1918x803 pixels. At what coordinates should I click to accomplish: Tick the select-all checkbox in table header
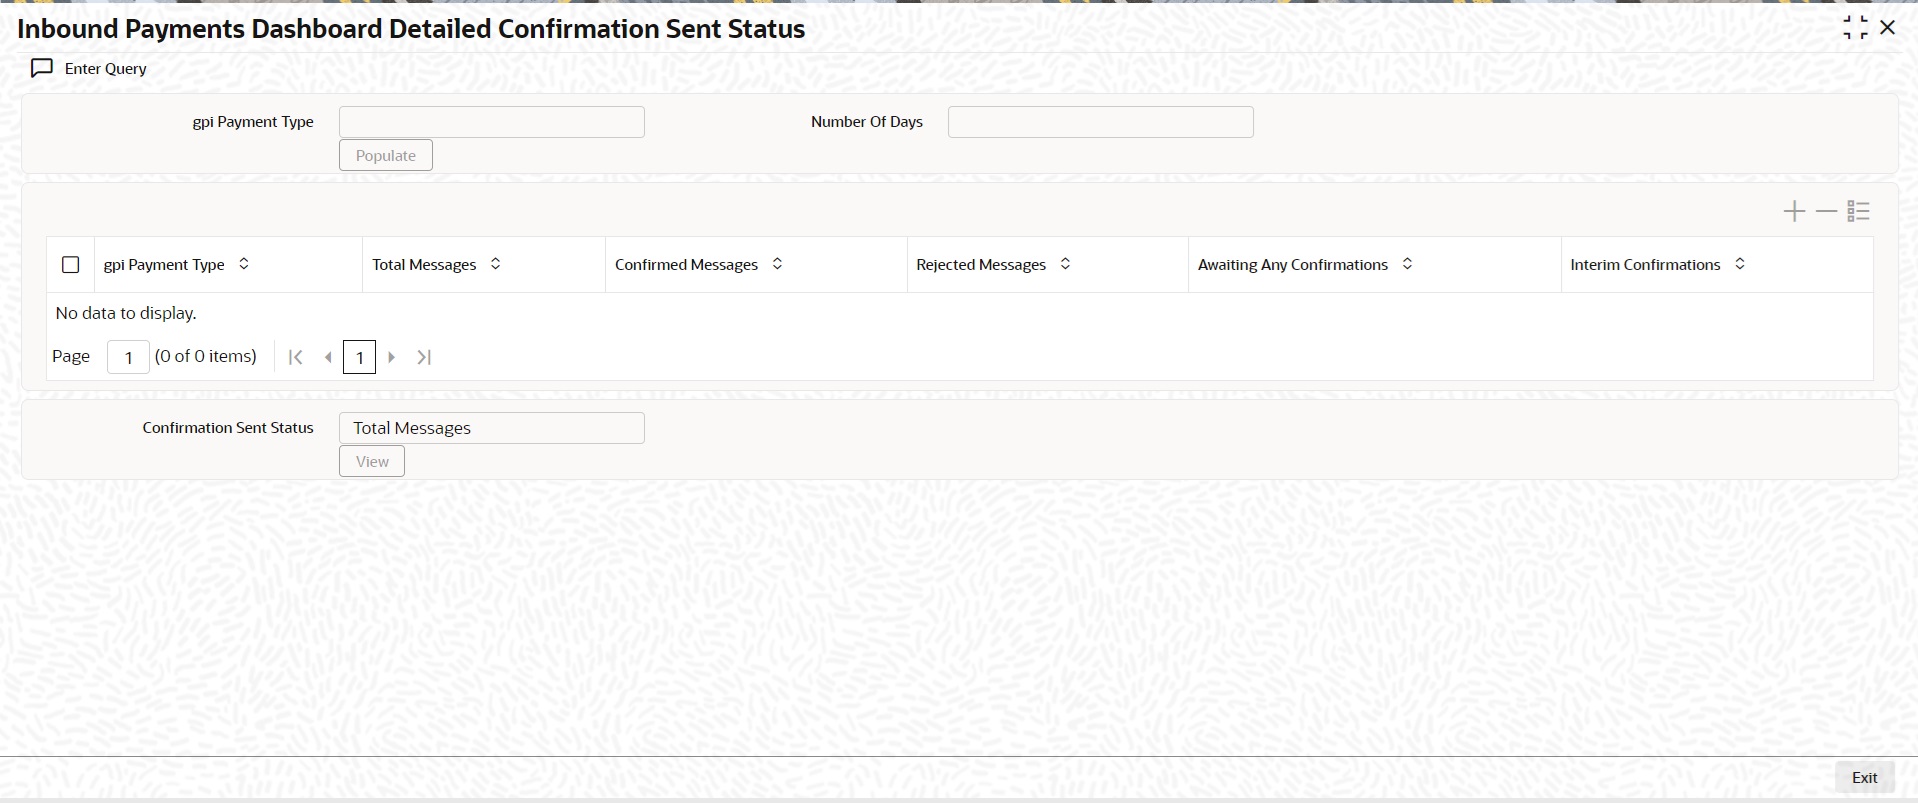click(x=70, y=265)
